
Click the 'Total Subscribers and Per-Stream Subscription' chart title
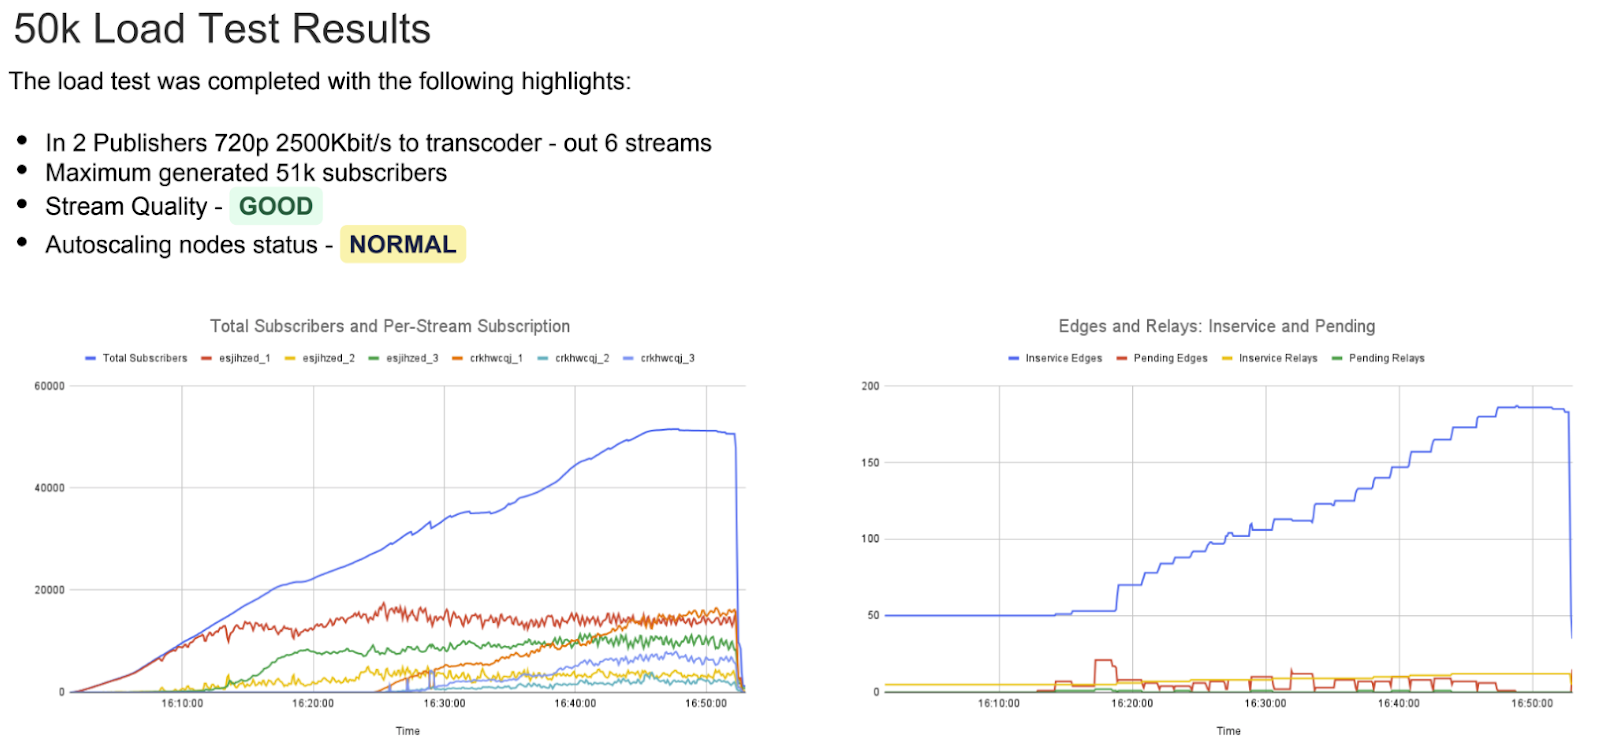[390, 326]
